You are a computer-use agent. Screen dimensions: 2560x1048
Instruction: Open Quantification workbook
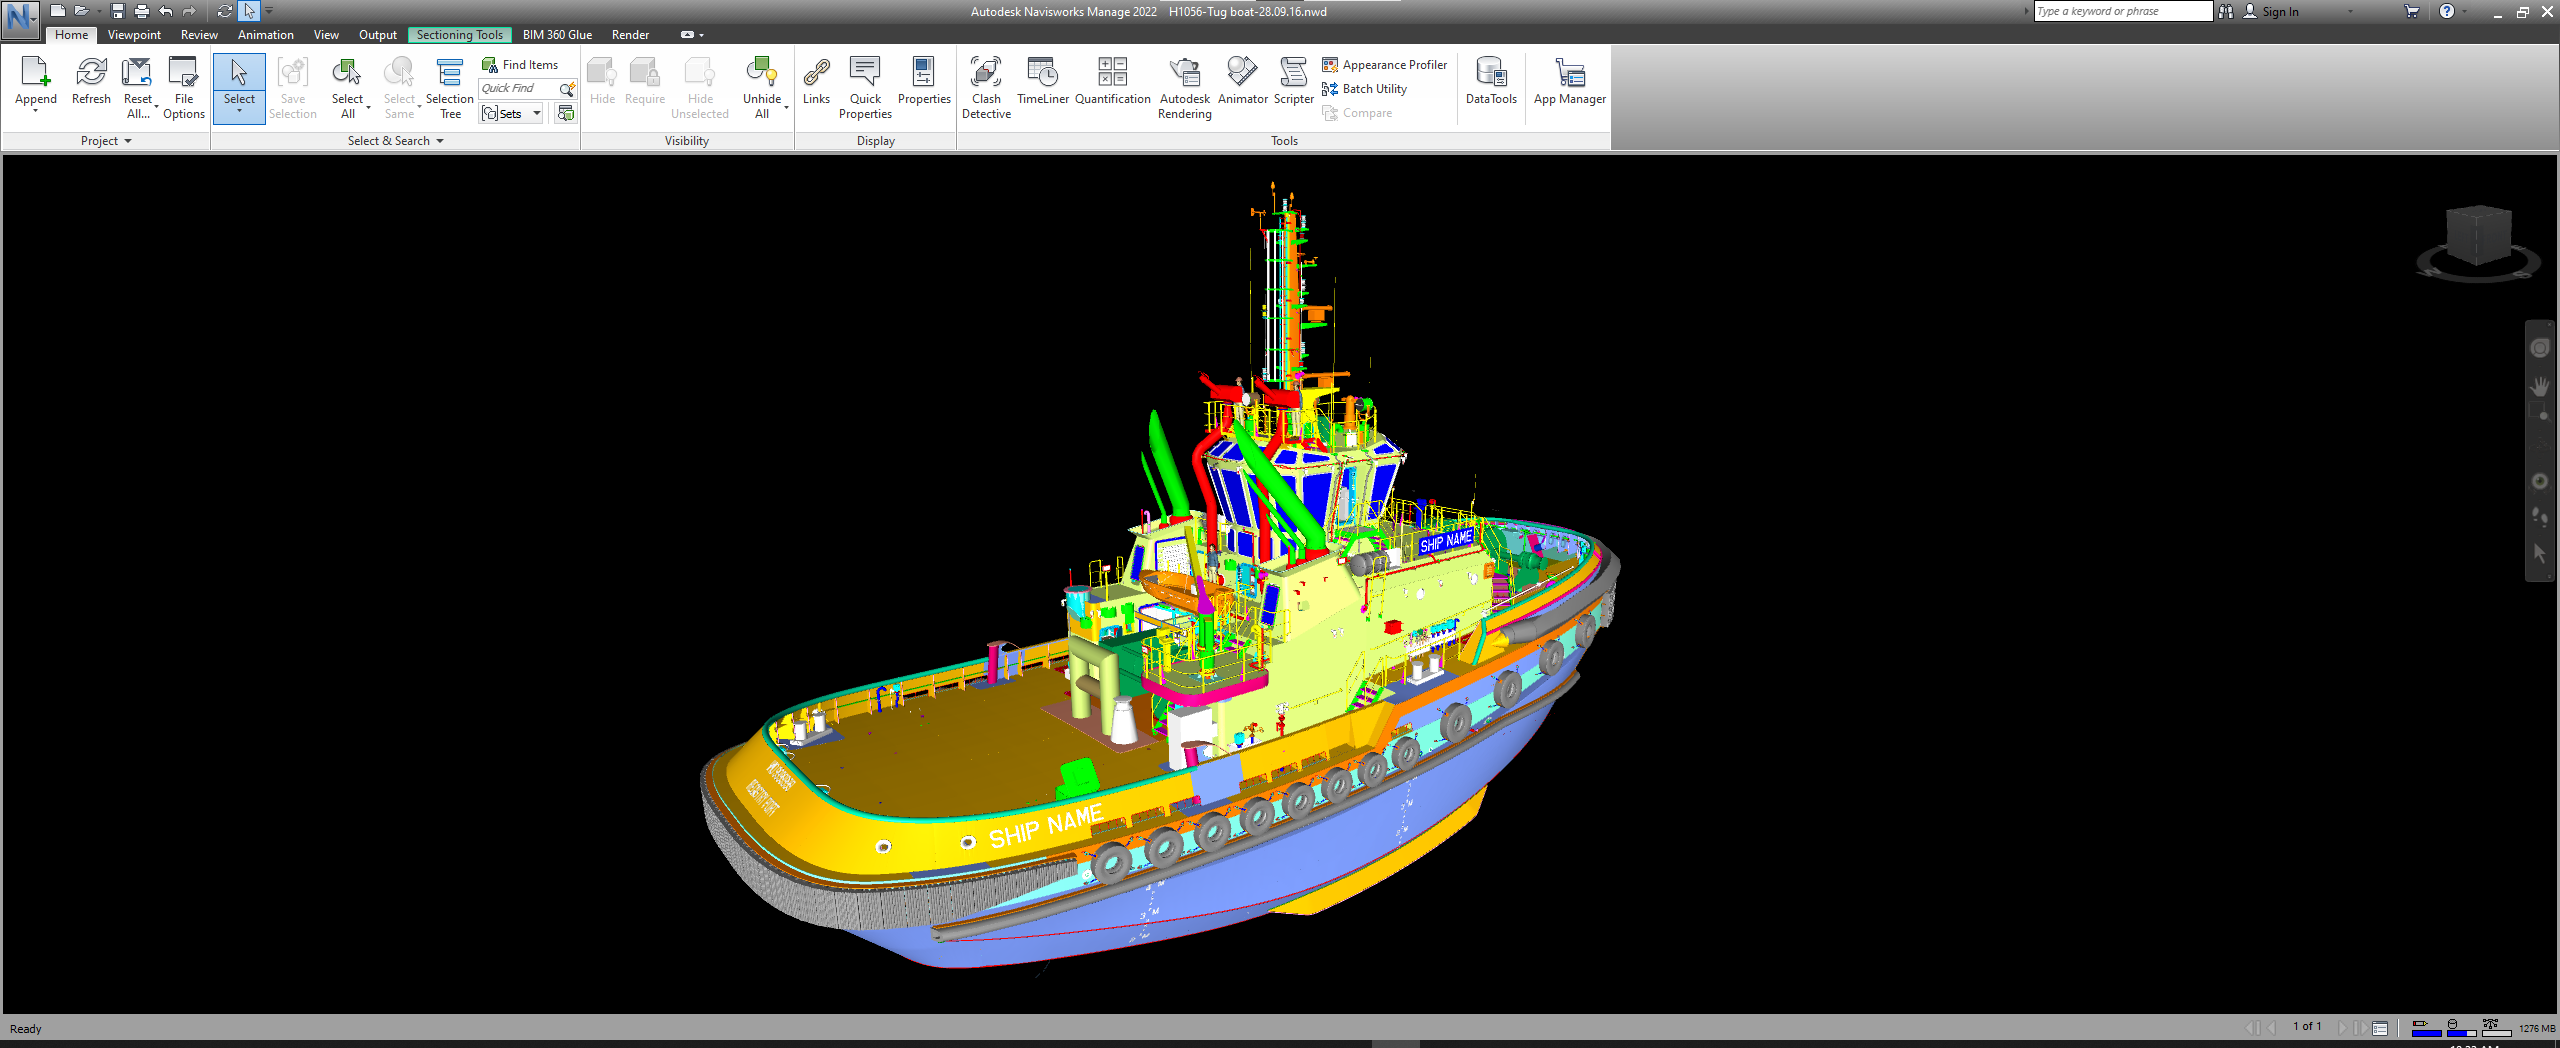[1112, 81]
